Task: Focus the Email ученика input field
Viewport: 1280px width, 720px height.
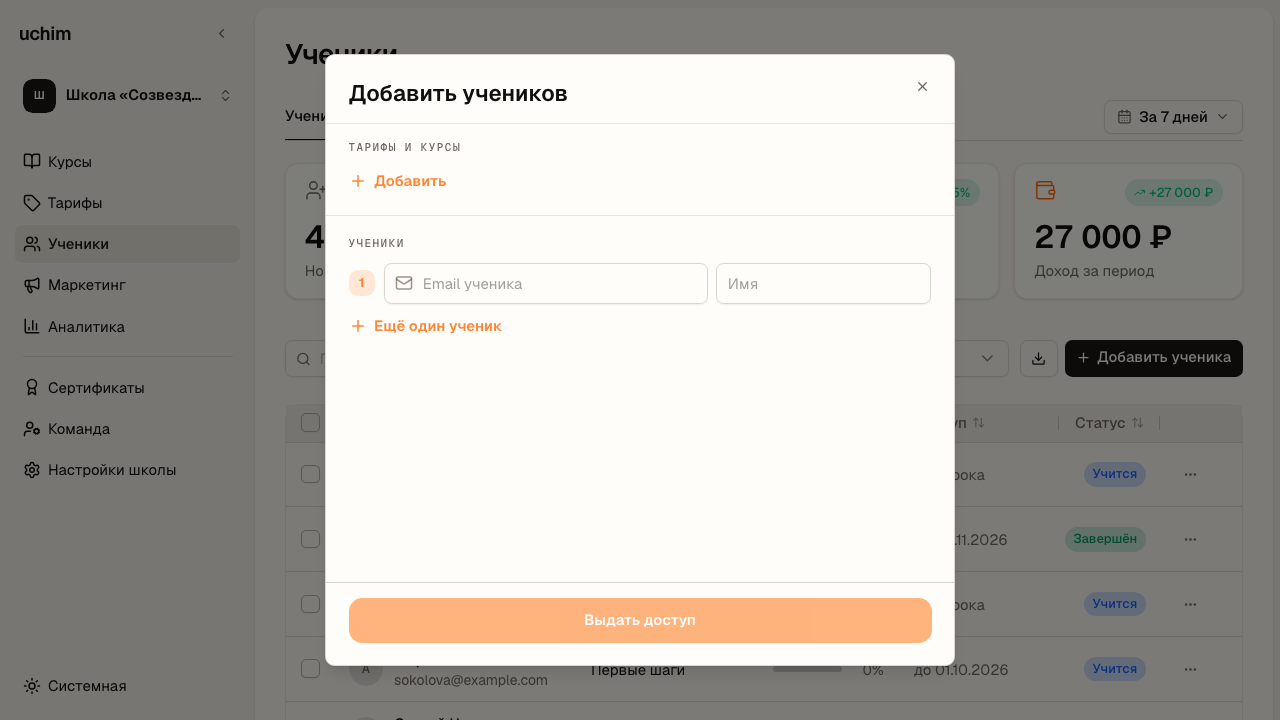Action: [546, 284]
